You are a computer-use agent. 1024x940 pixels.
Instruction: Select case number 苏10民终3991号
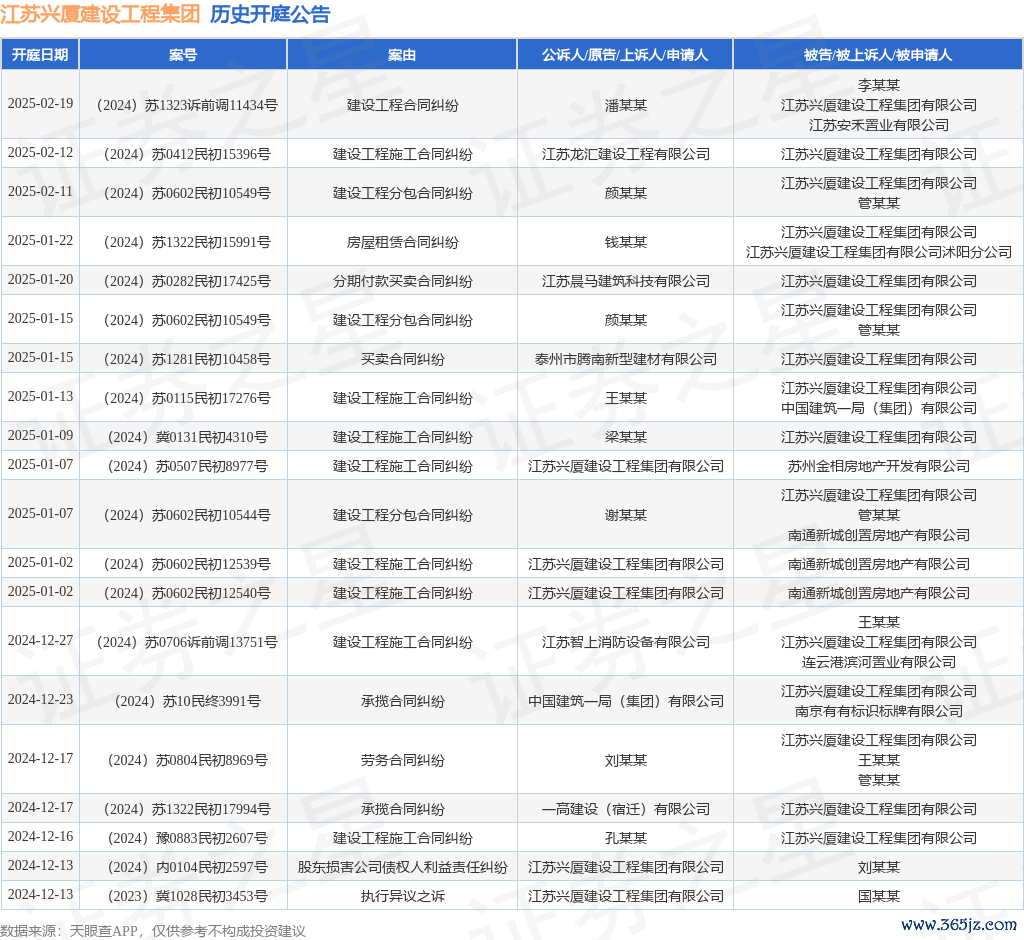pyautogui.click(x=187, y=701)
